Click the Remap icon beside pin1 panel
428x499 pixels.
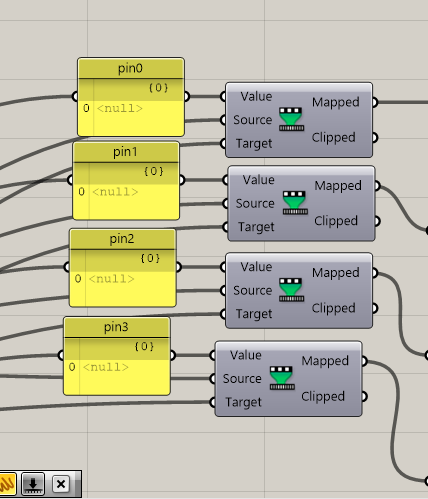point(295,203)
